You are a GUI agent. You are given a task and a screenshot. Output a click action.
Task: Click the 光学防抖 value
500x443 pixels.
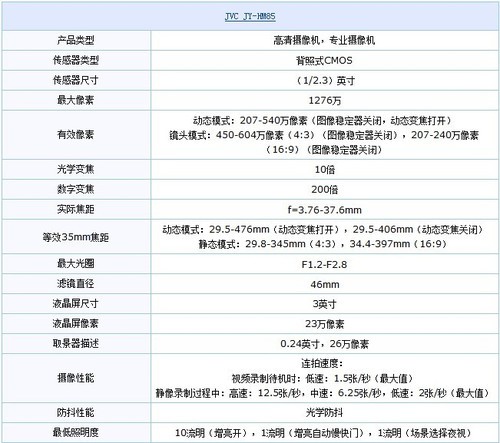click(x=324, y=413)
